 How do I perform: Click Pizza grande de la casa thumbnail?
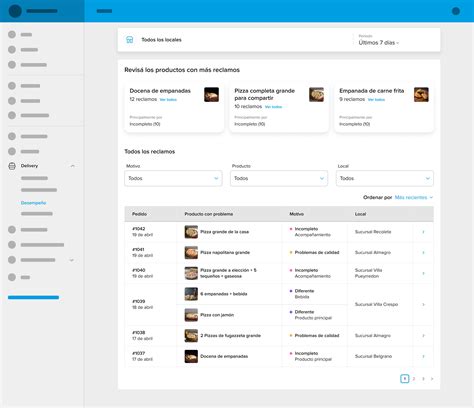(x=191, y=232)
